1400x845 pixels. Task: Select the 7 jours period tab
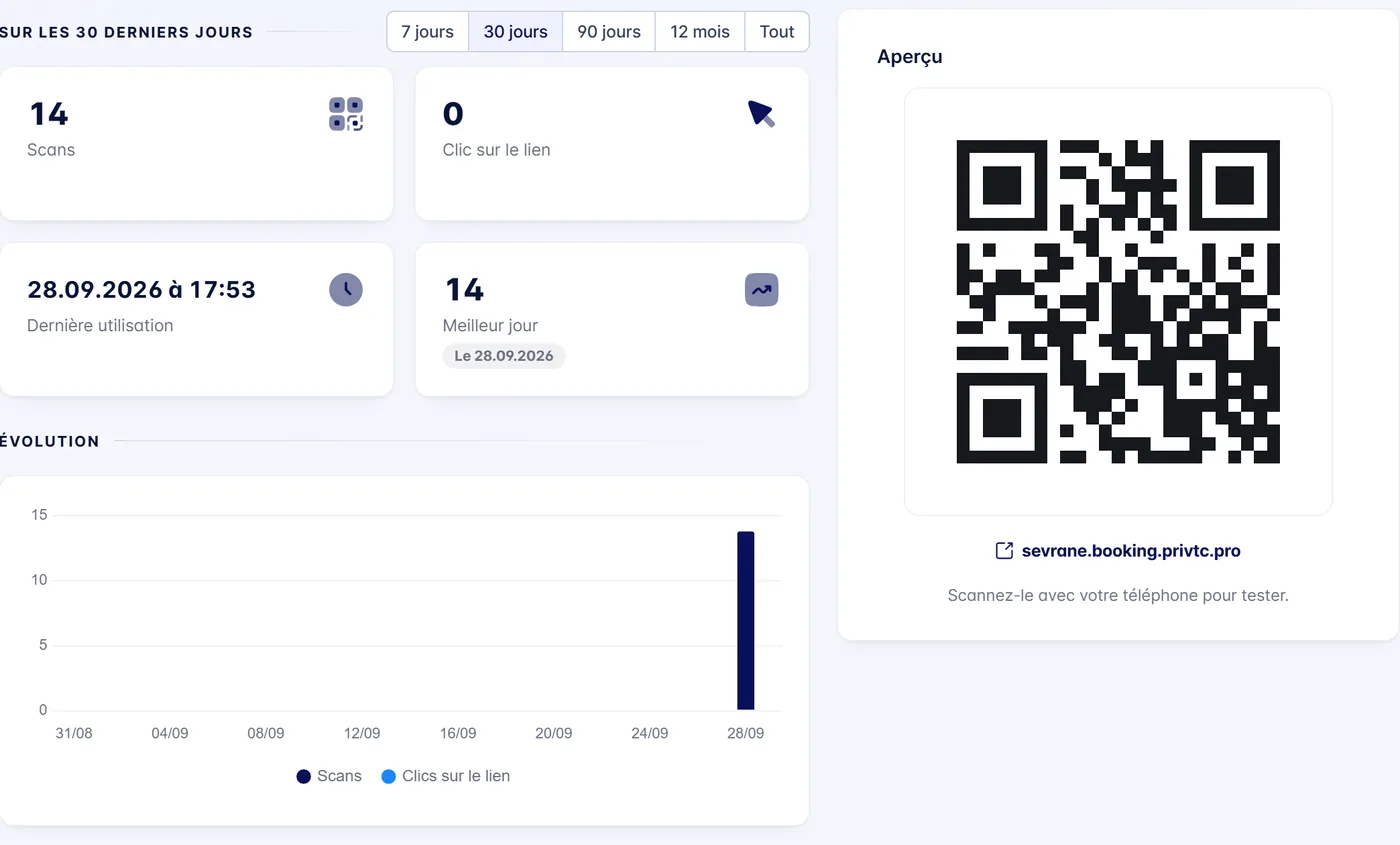point(428,31)
